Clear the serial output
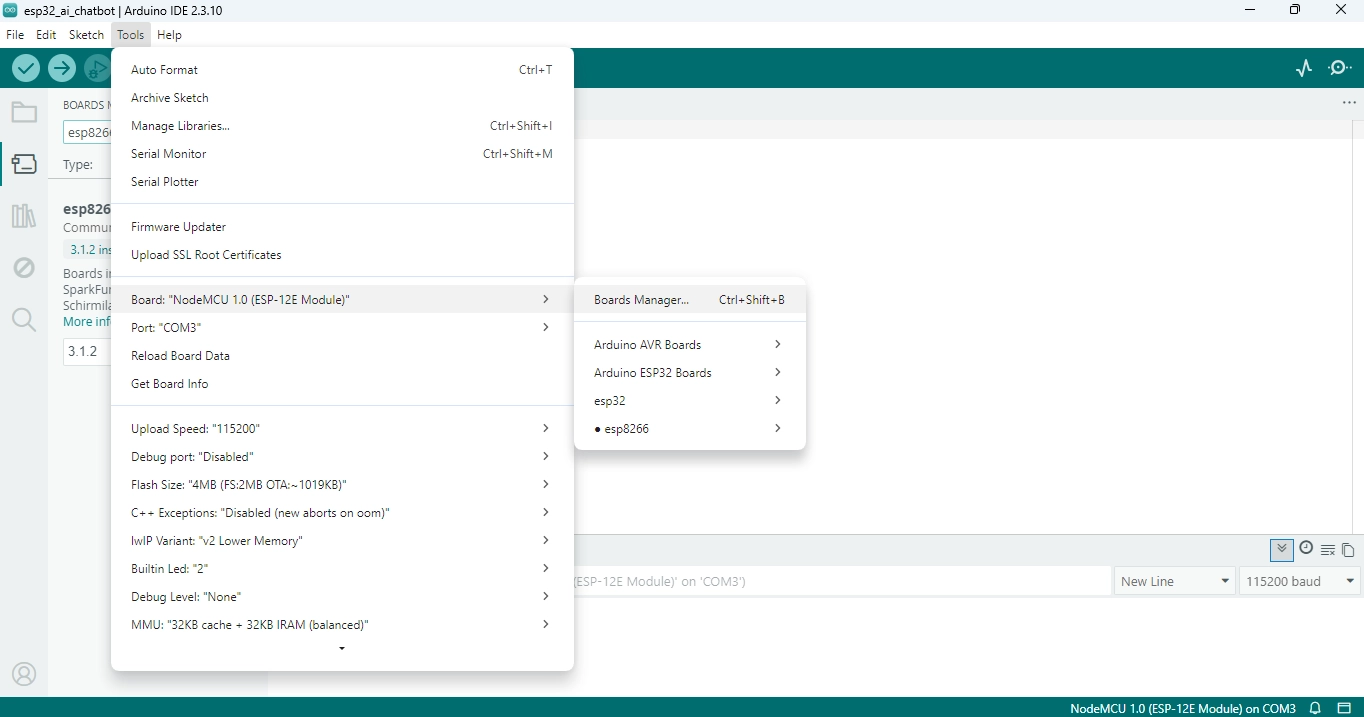The height and width of the screenshot is (717, 1364). 1328,550
